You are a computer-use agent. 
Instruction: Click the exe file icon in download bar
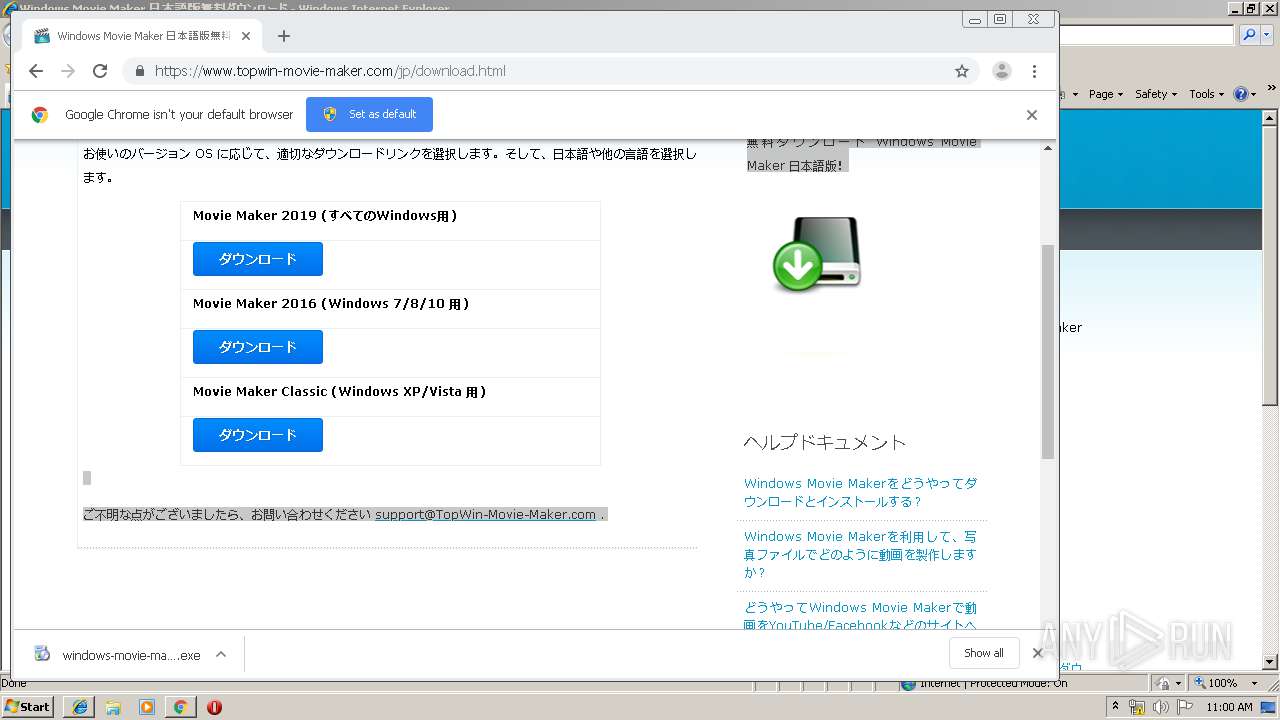[42, 654]
